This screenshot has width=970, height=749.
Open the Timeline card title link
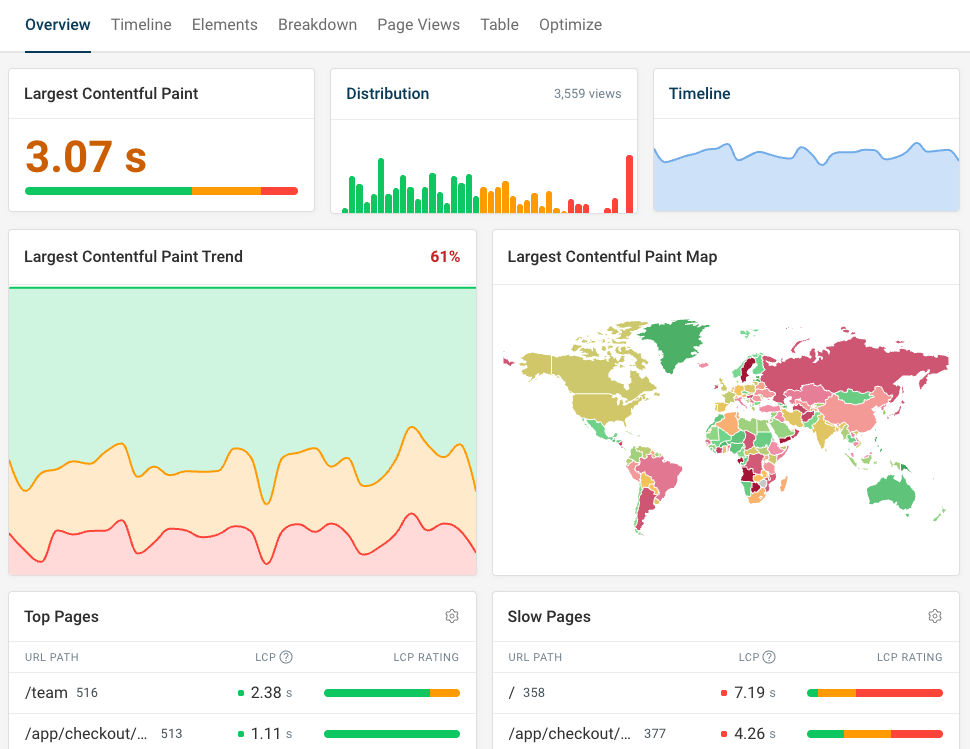tap(700, 93)
